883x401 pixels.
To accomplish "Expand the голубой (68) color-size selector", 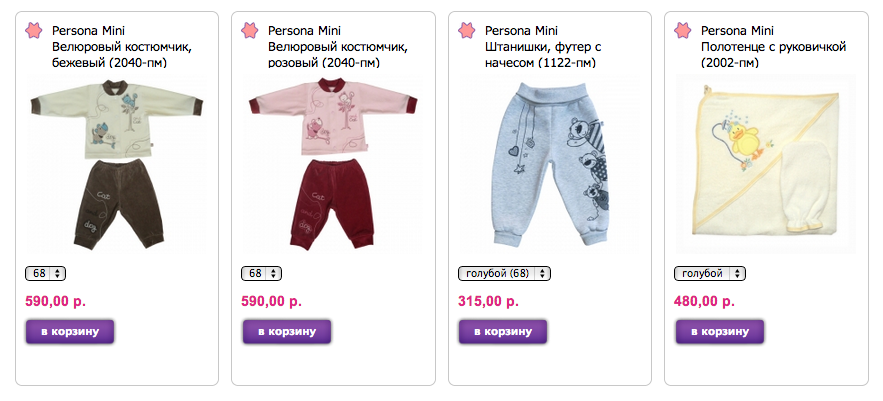I will coord(504,274).
